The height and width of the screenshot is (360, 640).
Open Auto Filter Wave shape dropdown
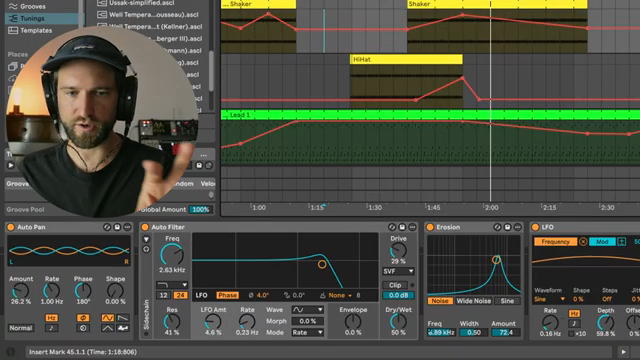click(x=307, y=310)
